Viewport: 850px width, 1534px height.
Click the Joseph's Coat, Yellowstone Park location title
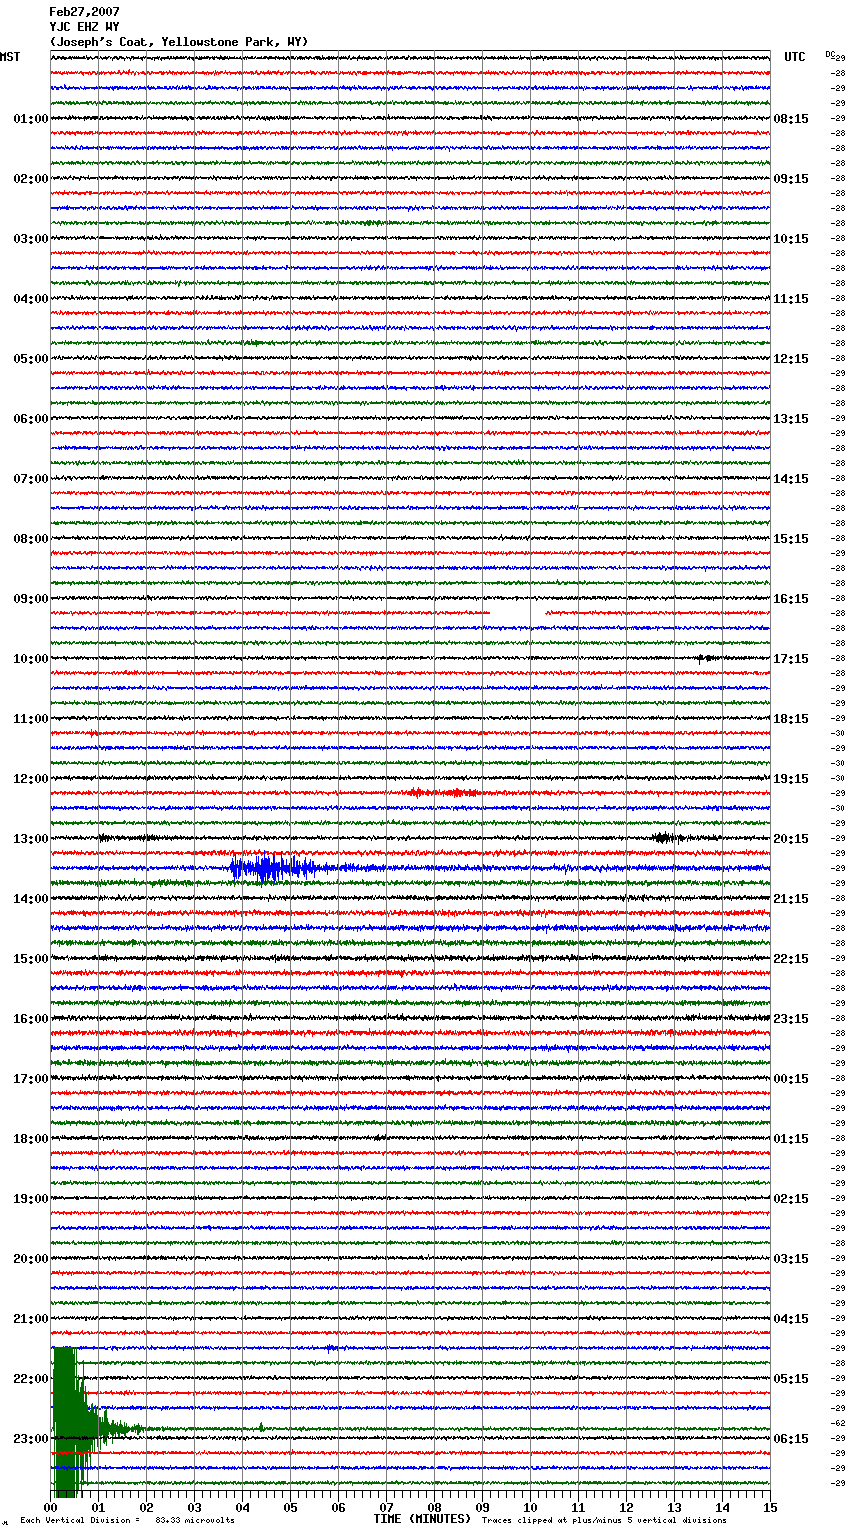tap(179, 42)
